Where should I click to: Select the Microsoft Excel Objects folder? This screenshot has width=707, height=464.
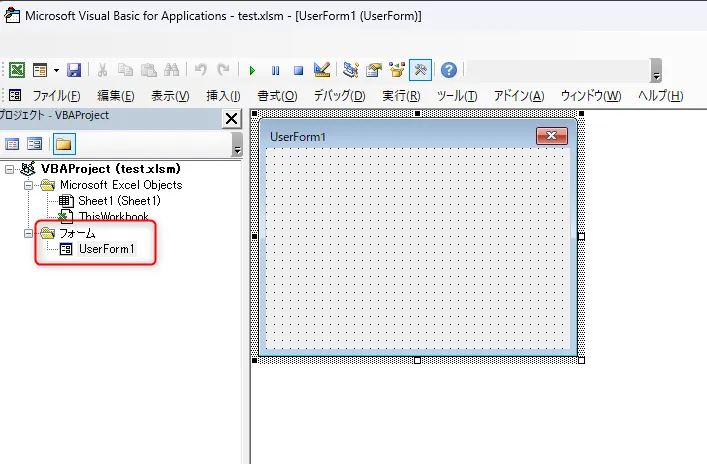(x=121, y=185)
